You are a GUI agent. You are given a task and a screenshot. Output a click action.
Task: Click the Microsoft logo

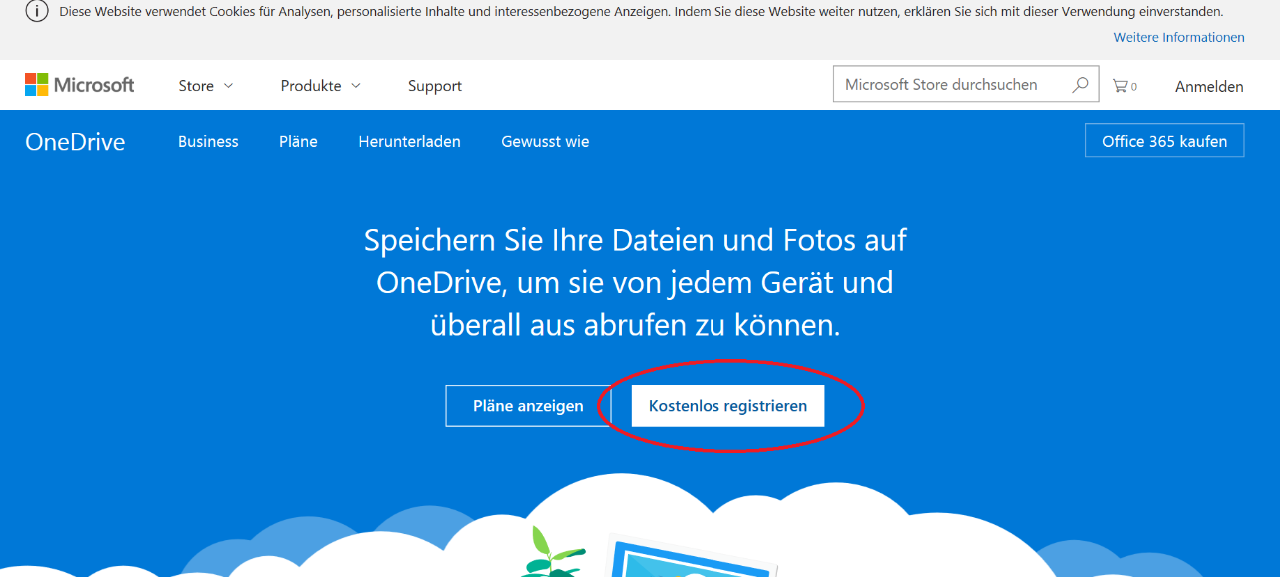(80, 85)
